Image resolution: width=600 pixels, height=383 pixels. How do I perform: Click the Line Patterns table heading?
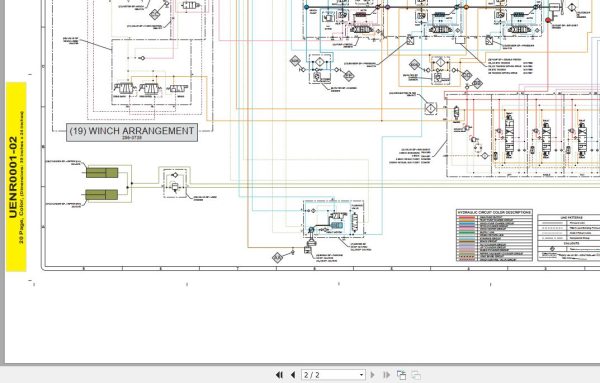point(571,217)
